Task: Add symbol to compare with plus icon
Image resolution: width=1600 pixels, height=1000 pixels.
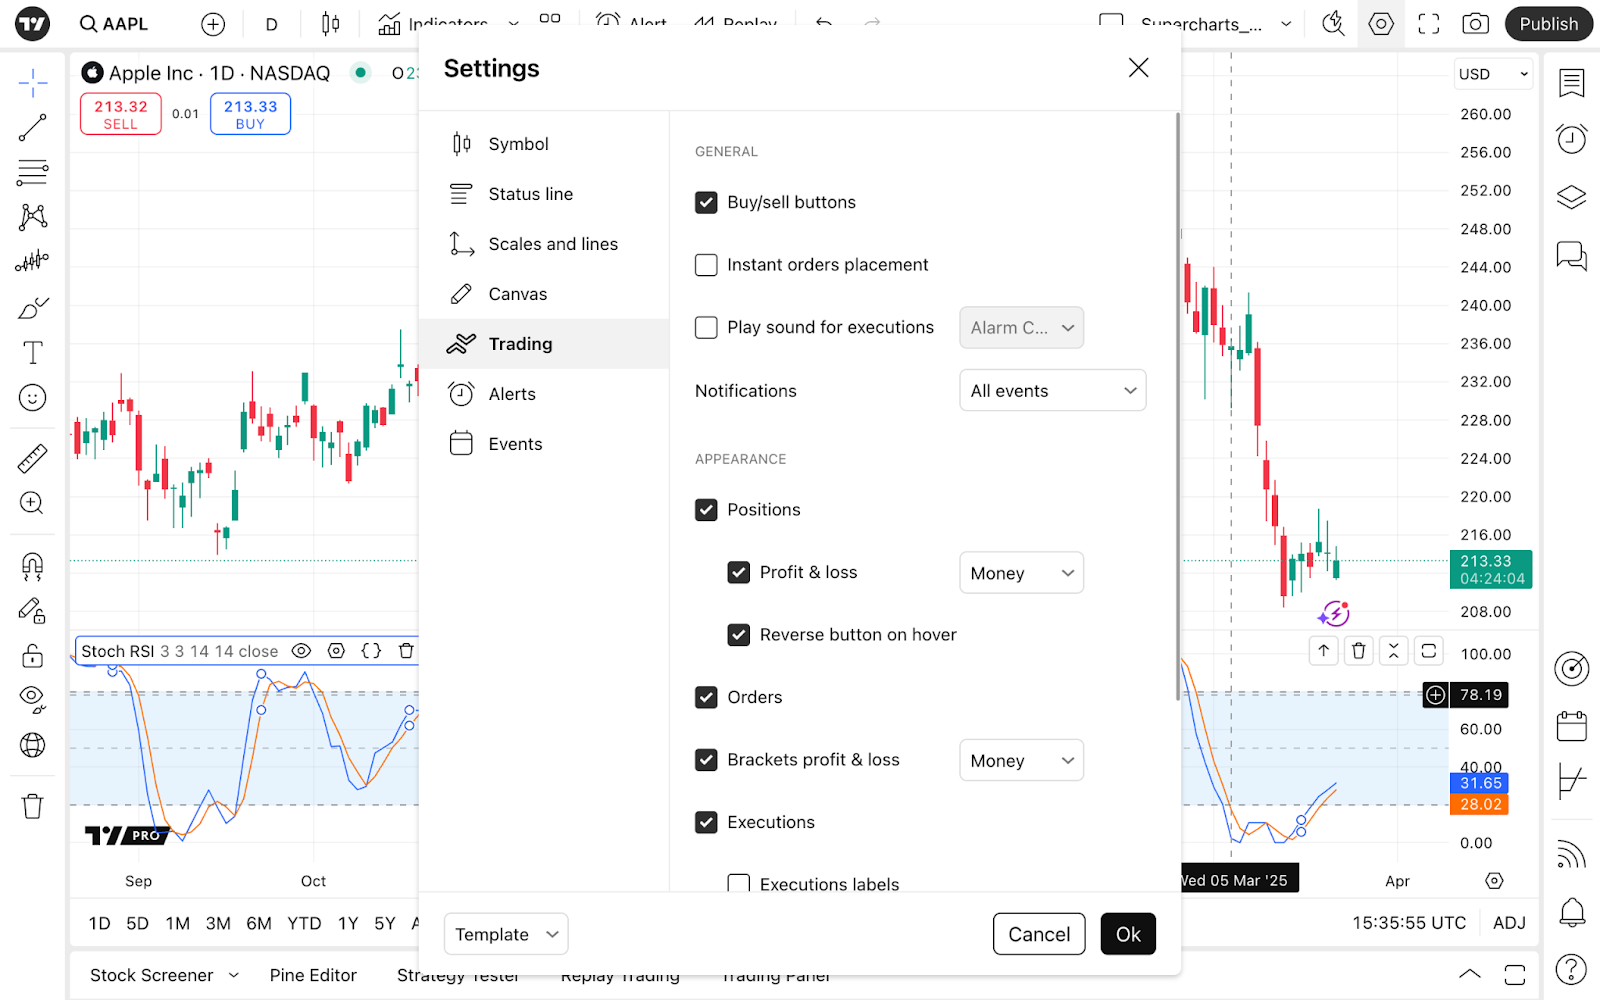Action: click(x=213, y=24)
